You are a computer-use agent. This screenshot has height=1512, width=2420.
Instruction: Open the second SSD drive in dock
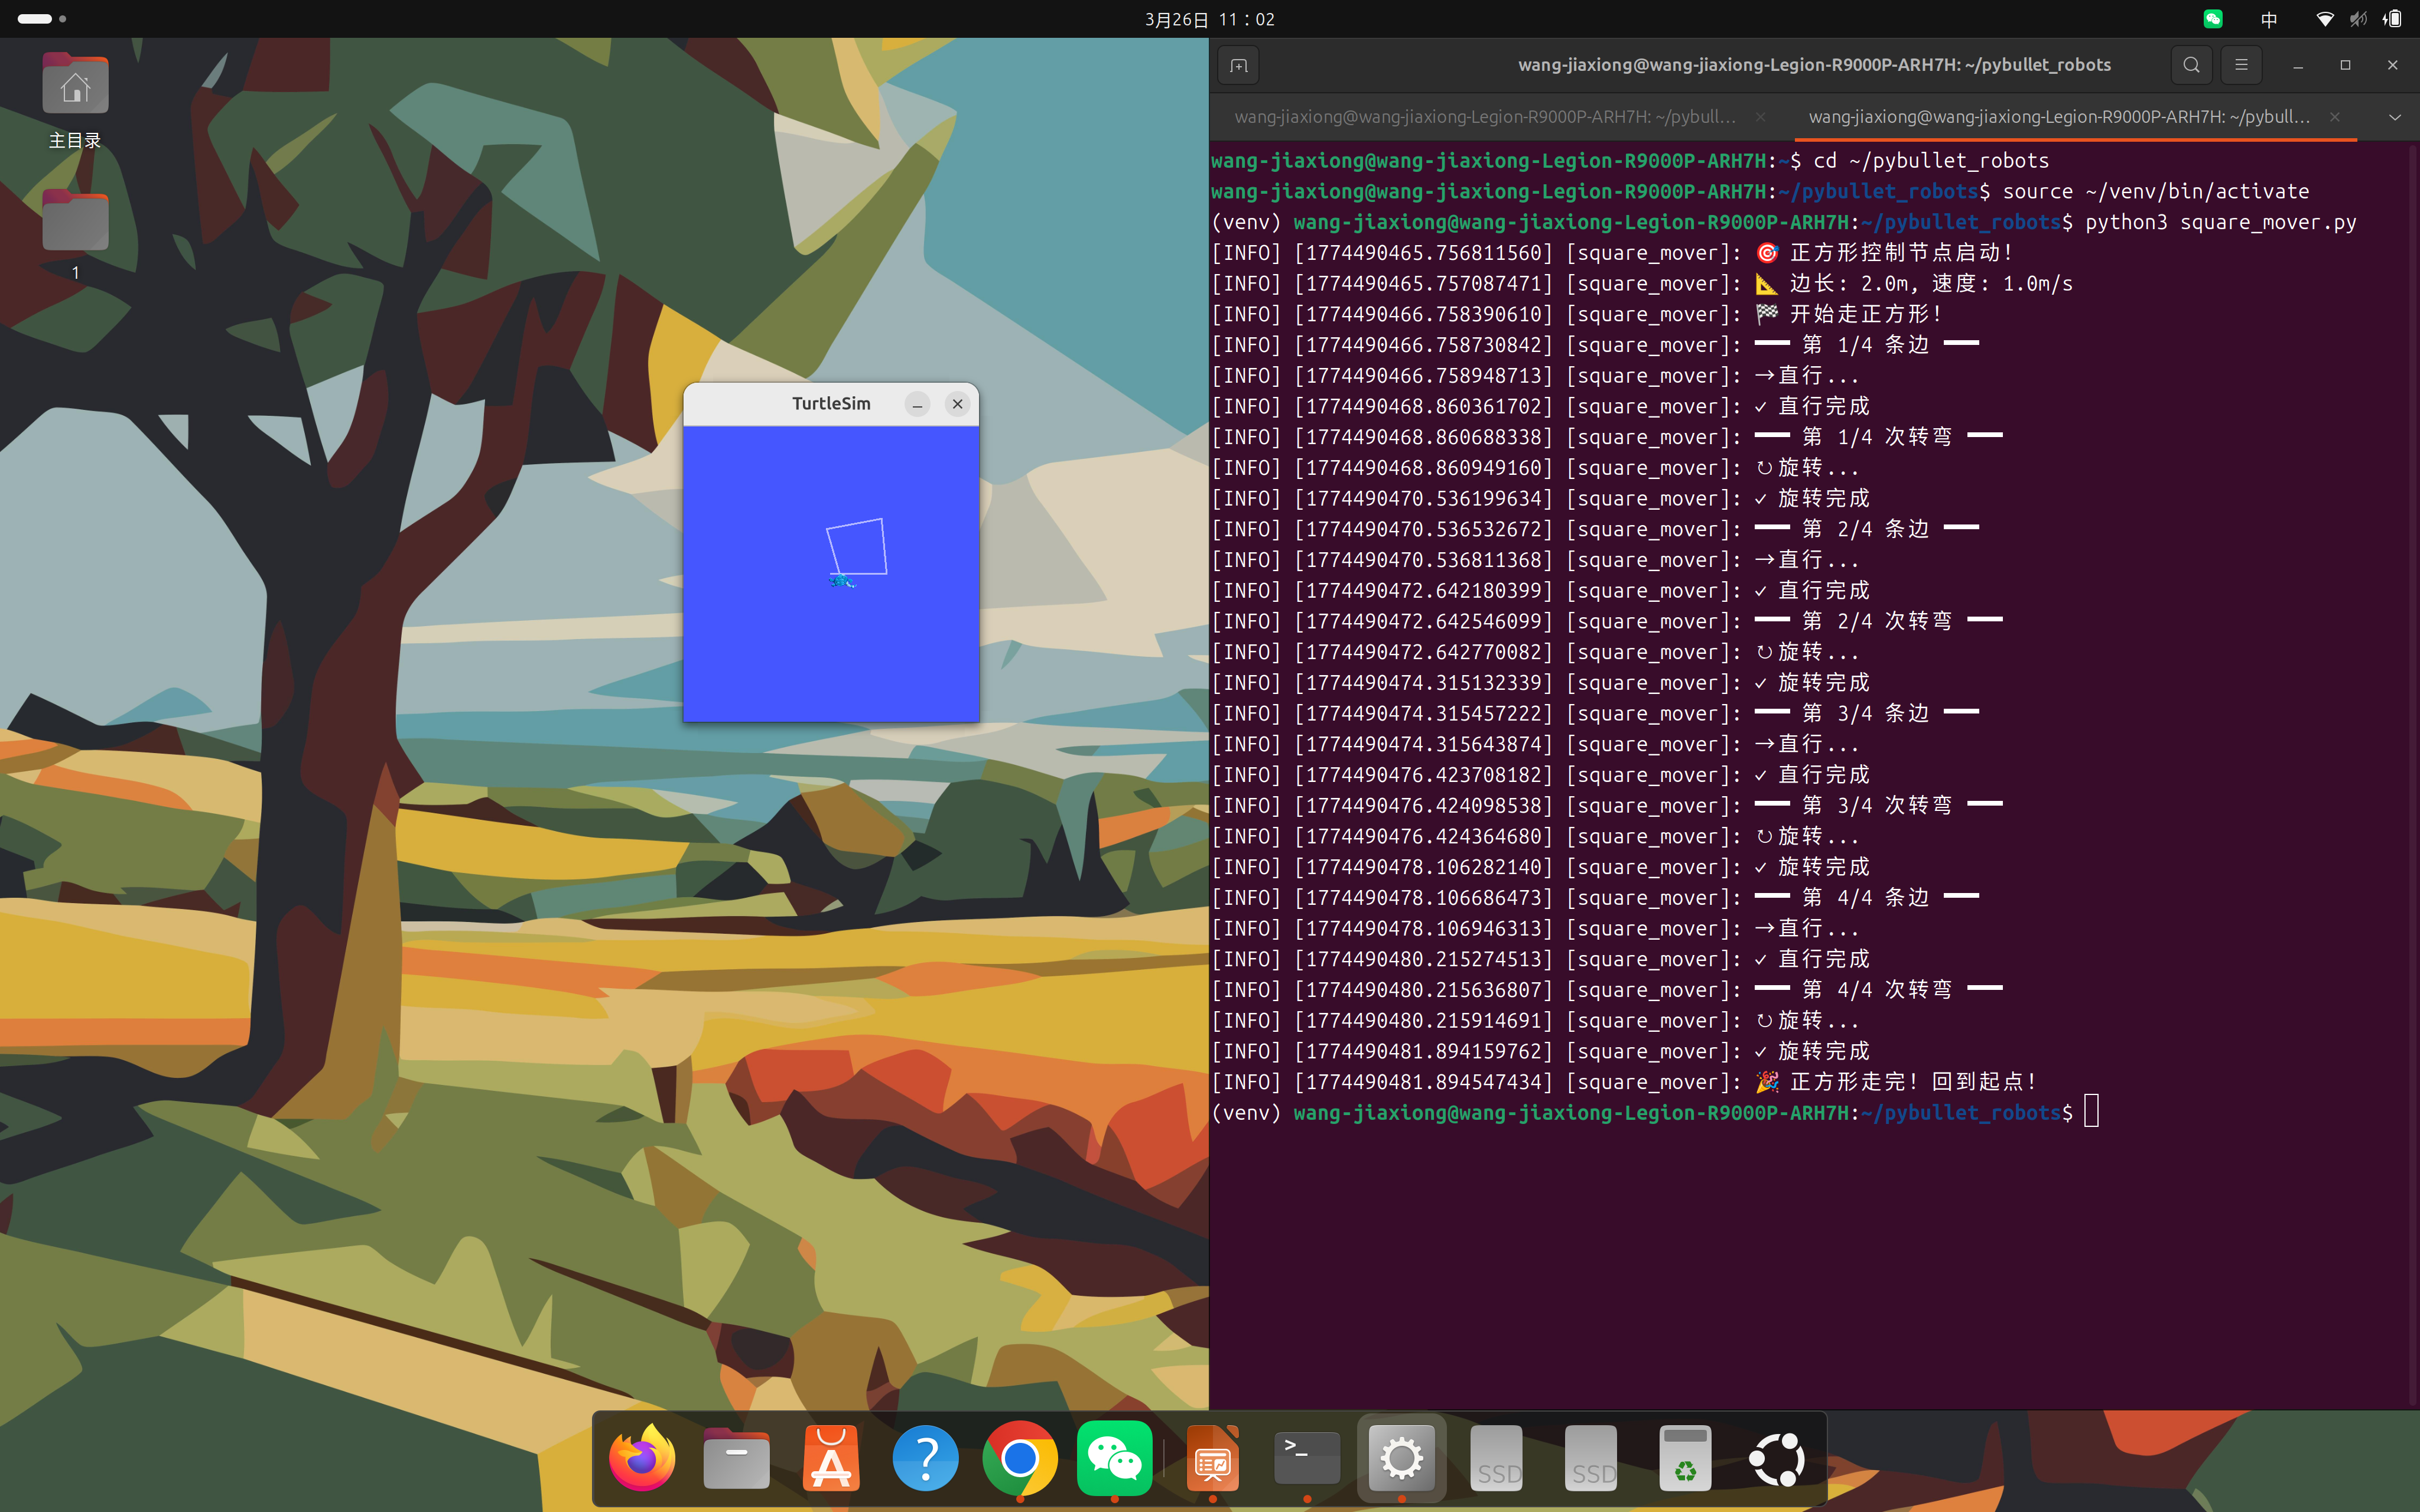point(1590,1459)
